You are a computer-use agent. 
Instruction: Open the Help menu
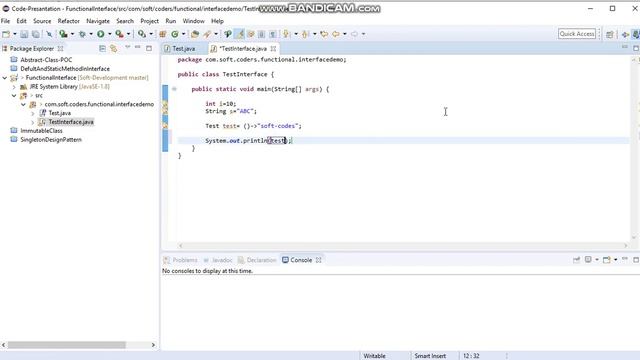[x=217, y=21]
